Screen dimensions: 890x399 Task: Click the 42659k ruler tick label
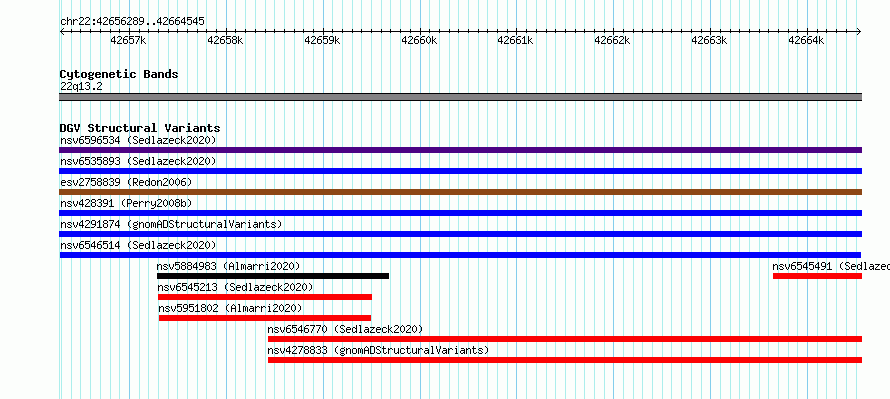point(322,41)
